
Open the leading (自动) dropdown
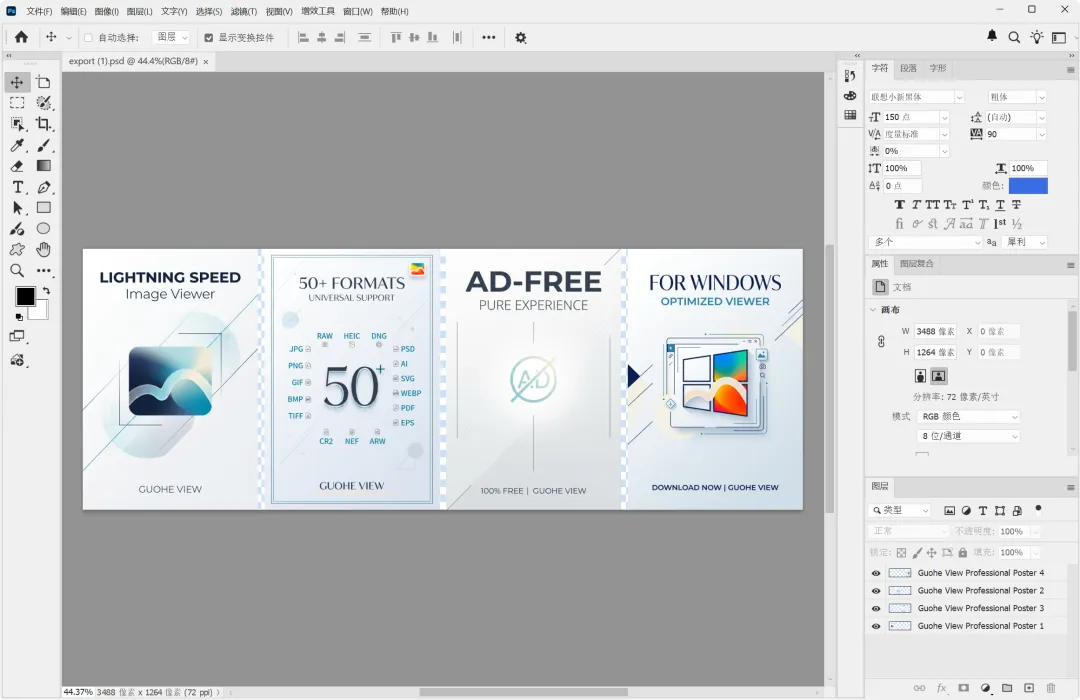coord(1041,118)
